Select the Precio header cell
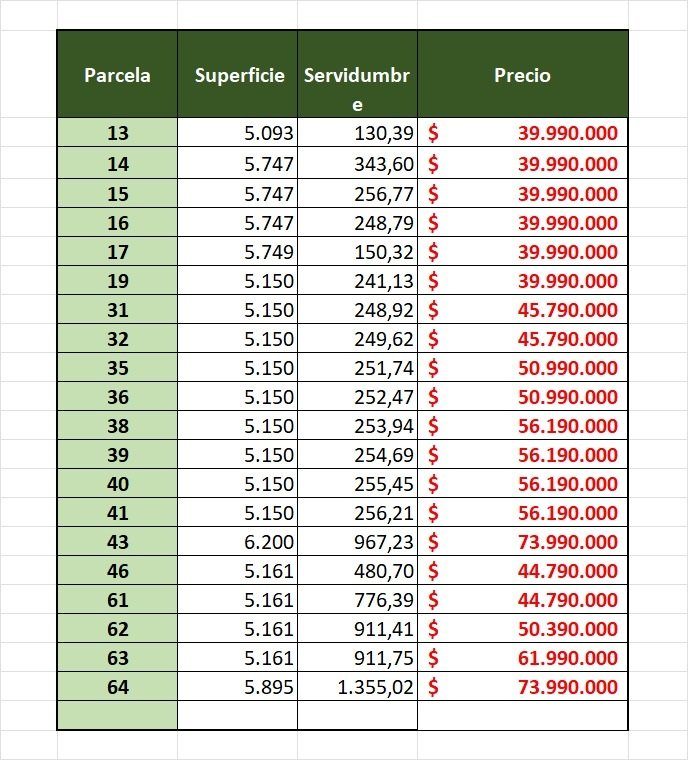 coord(523,74)
